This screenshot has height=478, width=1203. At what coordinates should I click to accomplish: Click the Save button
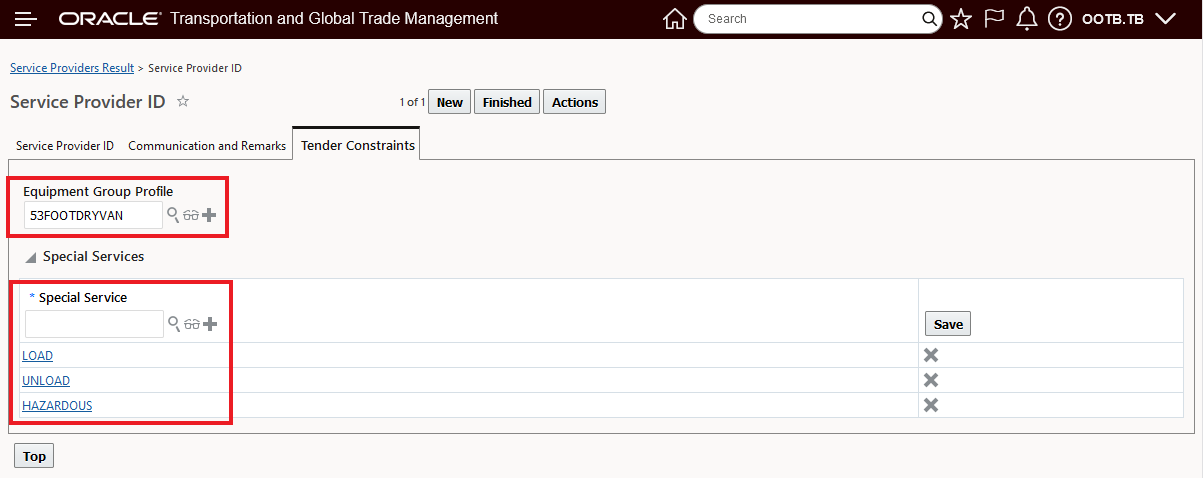pos(948,324)
